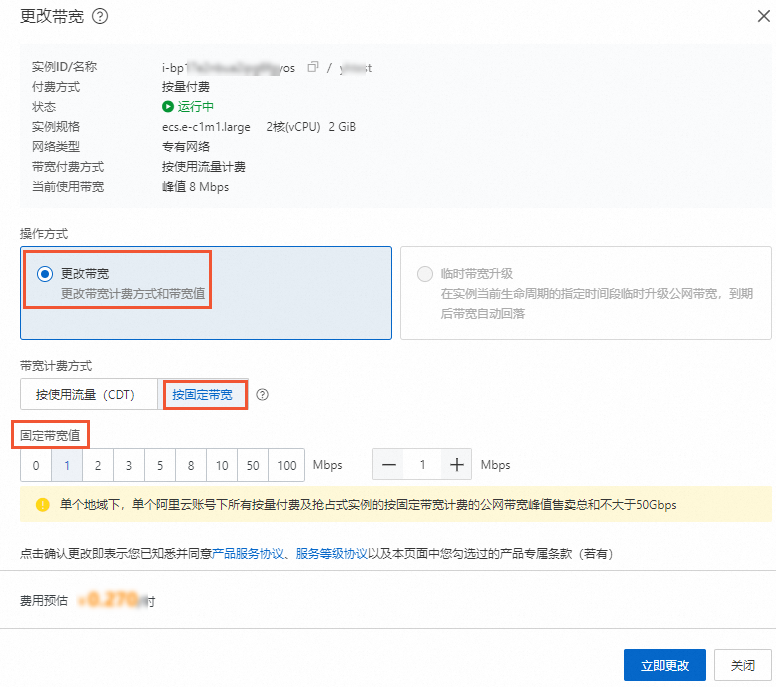776x687 pixels.
Task: Click the copy icon next to instance ID
Action: [313, 67]
